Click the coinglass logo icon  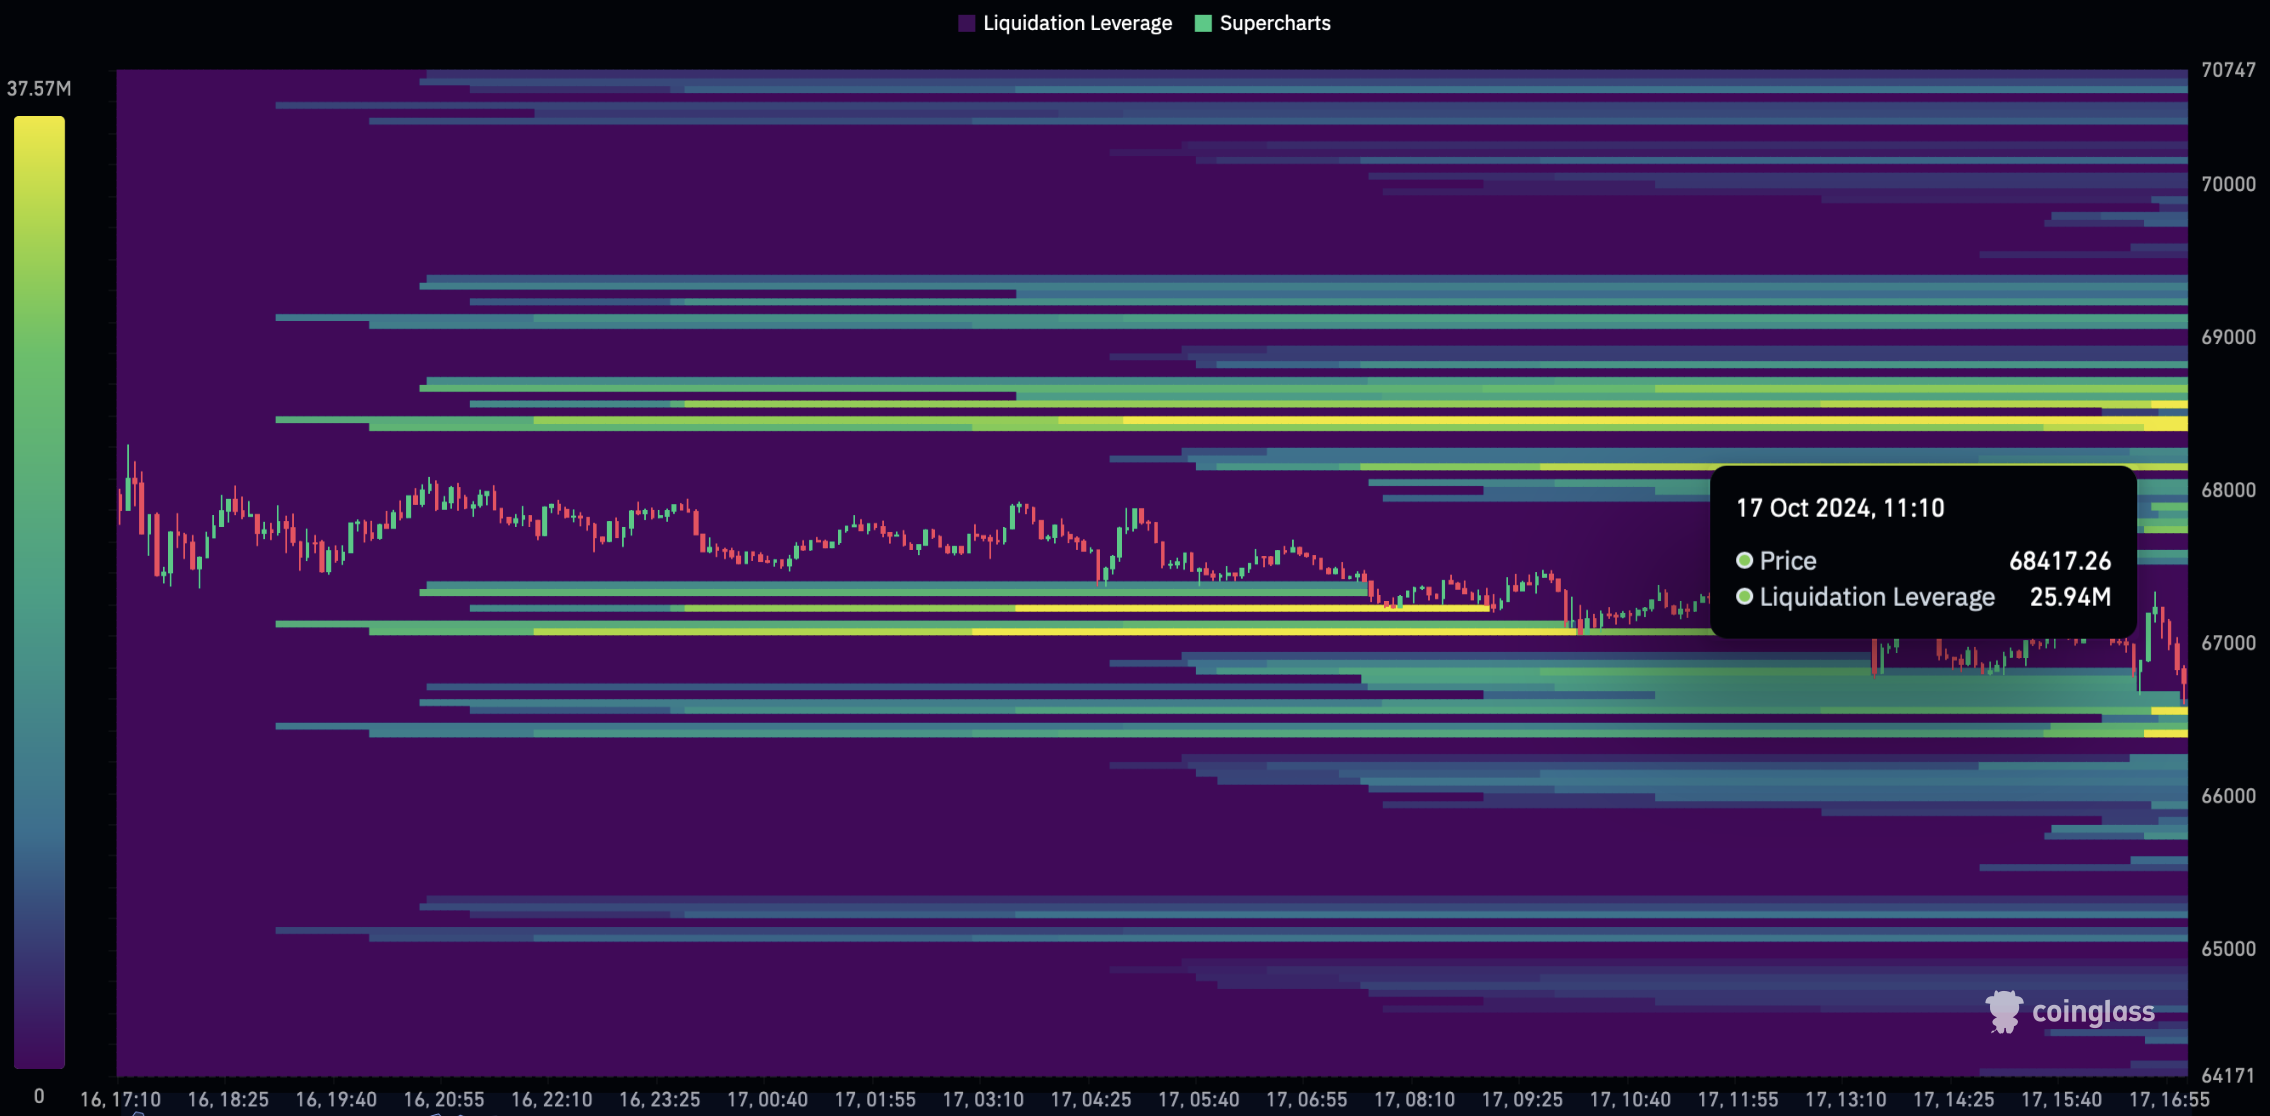point(2004,1011)
